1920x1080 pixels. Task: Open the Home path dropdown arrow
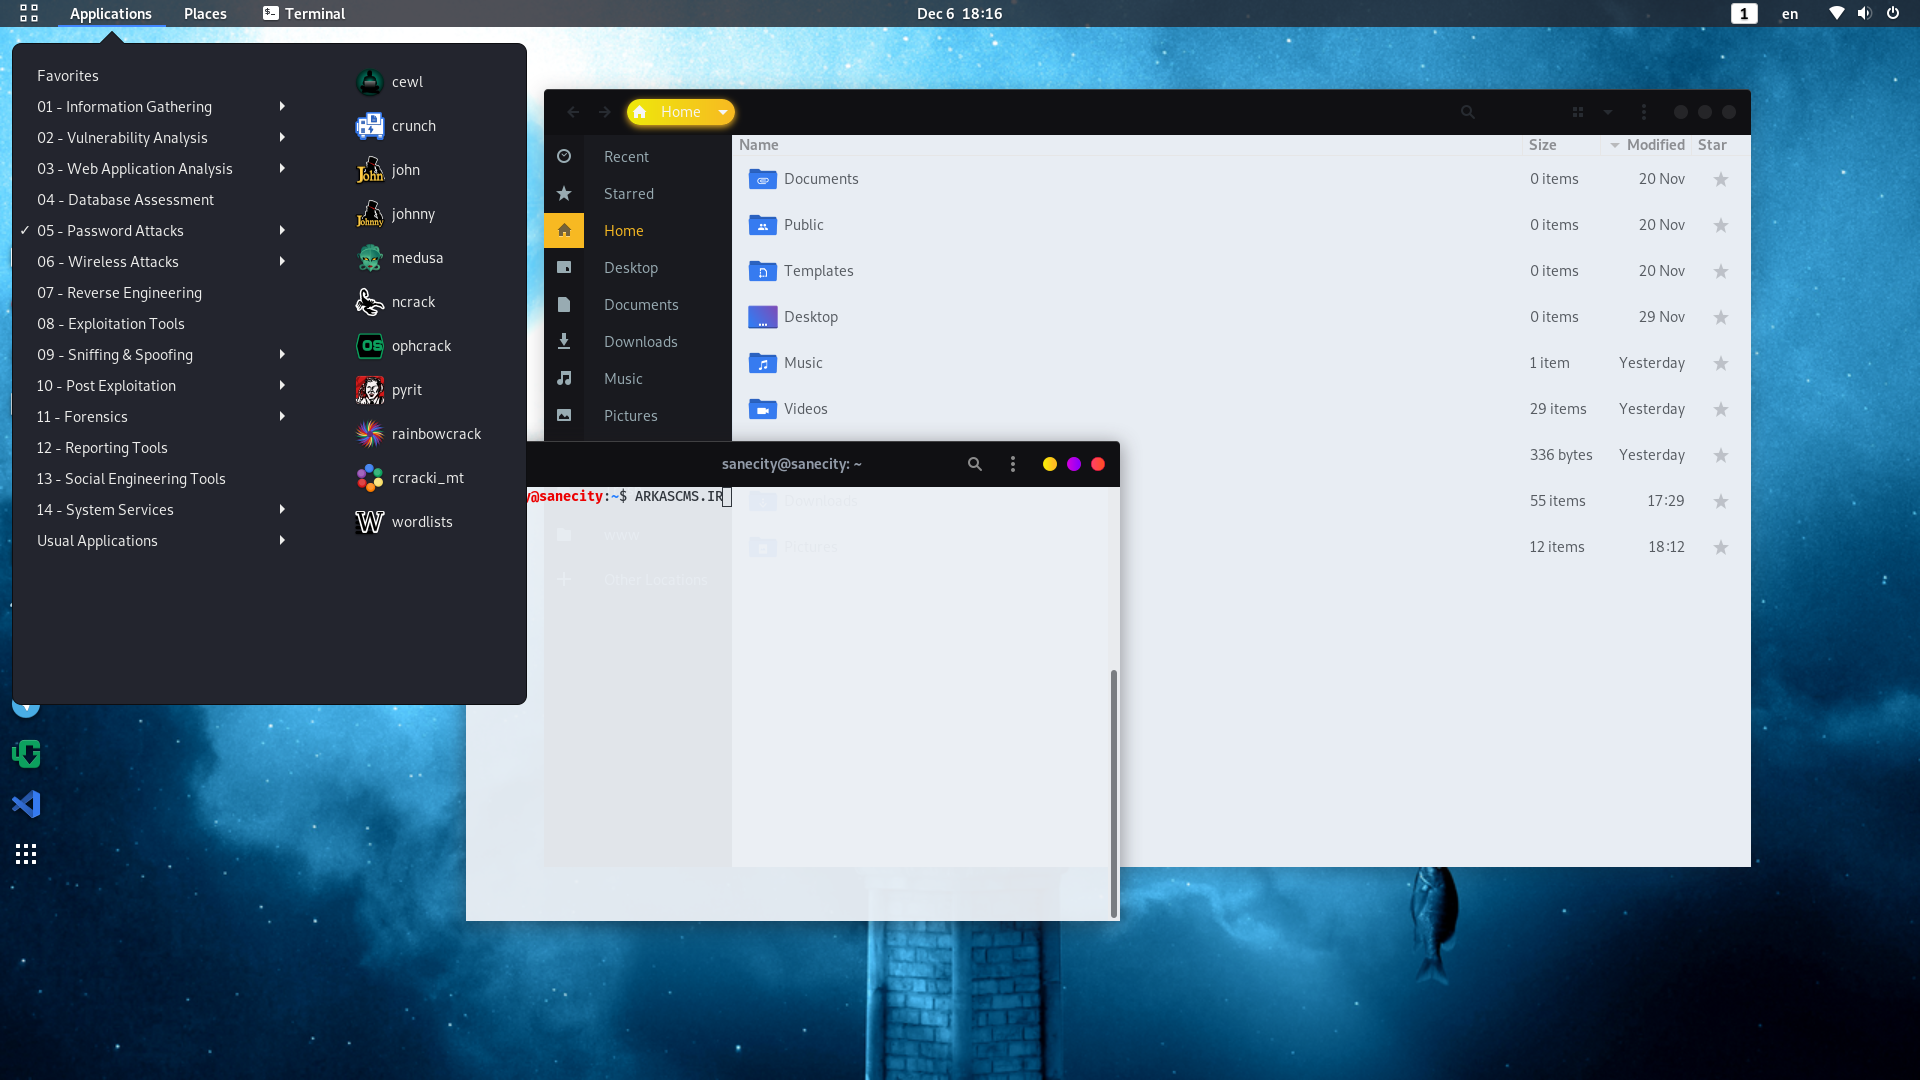click(722, 112)
